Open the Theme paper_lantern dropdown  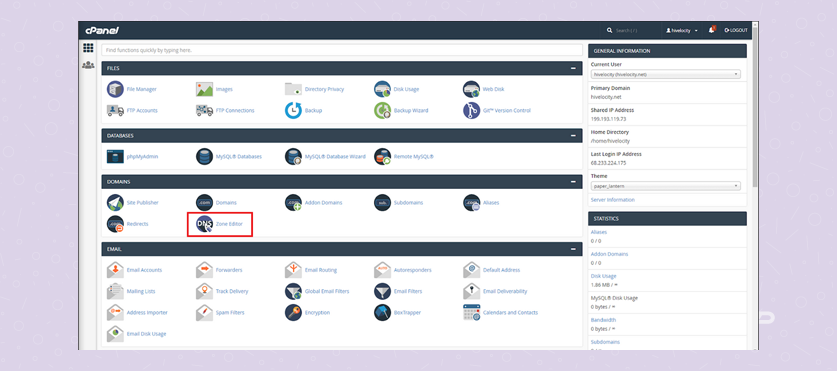click(x=666, y=186)
